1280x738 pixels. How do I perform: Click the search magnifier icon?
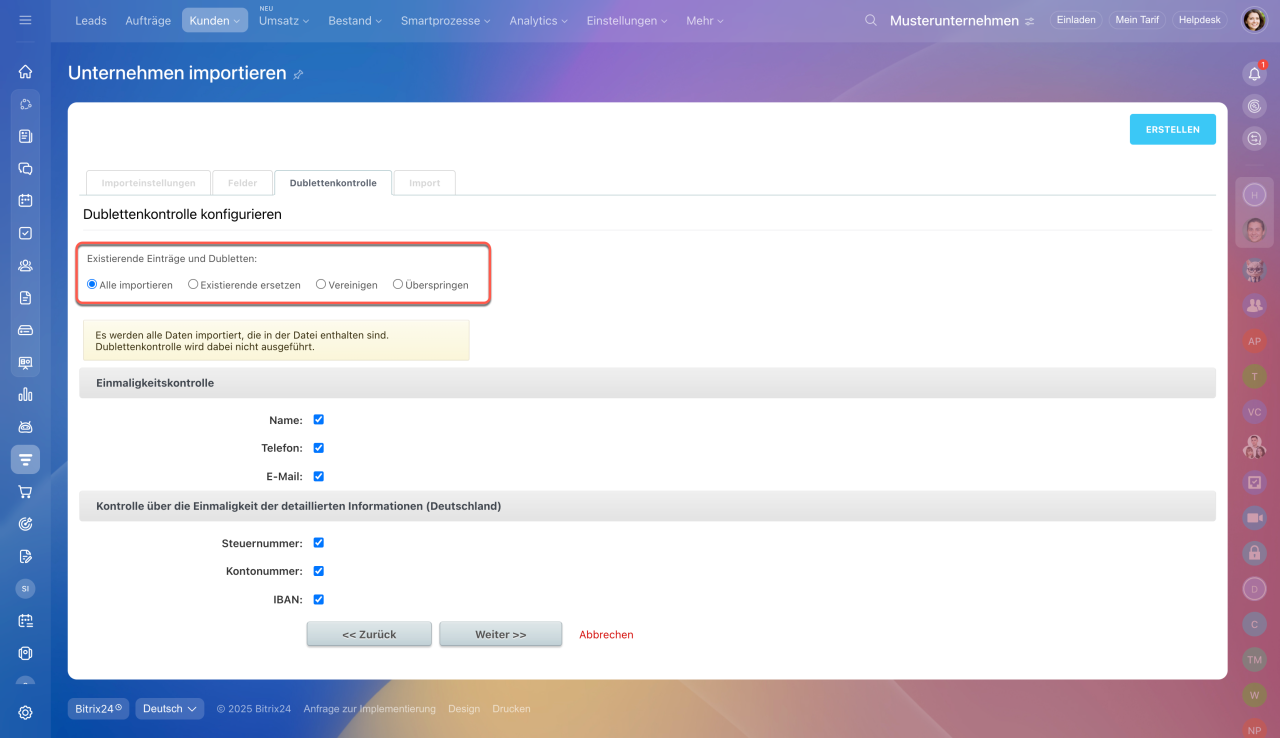point(871,20)
